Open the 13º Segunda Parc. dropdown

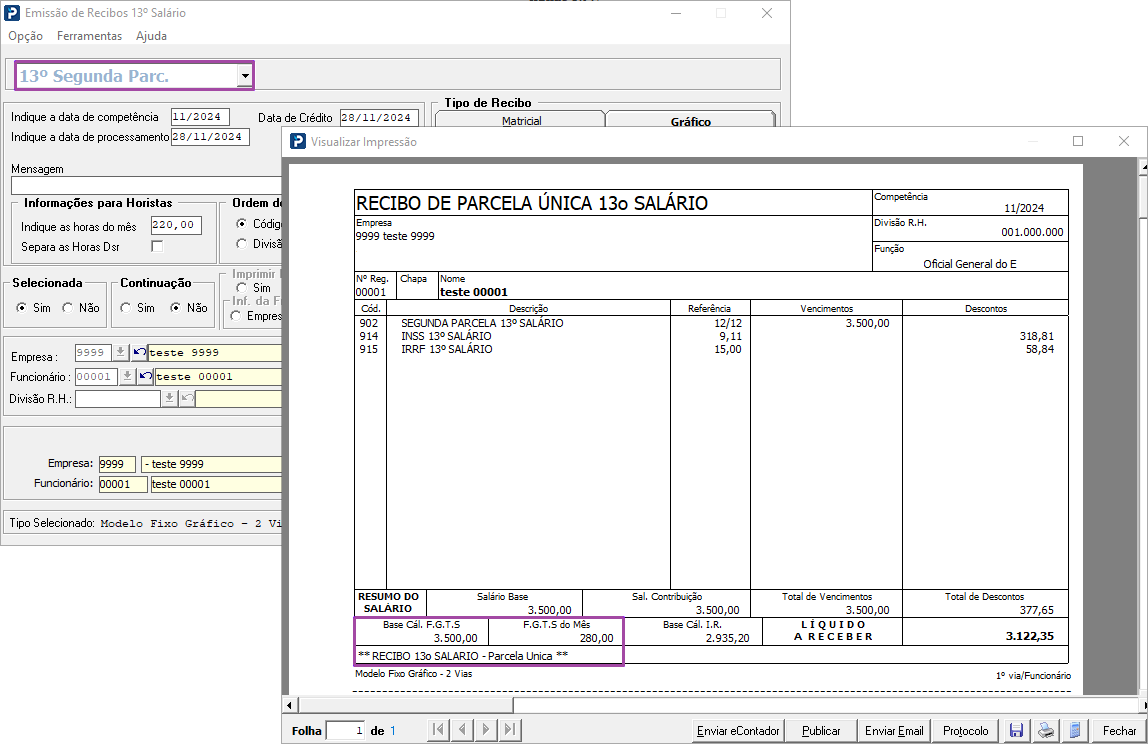point(245,75)
